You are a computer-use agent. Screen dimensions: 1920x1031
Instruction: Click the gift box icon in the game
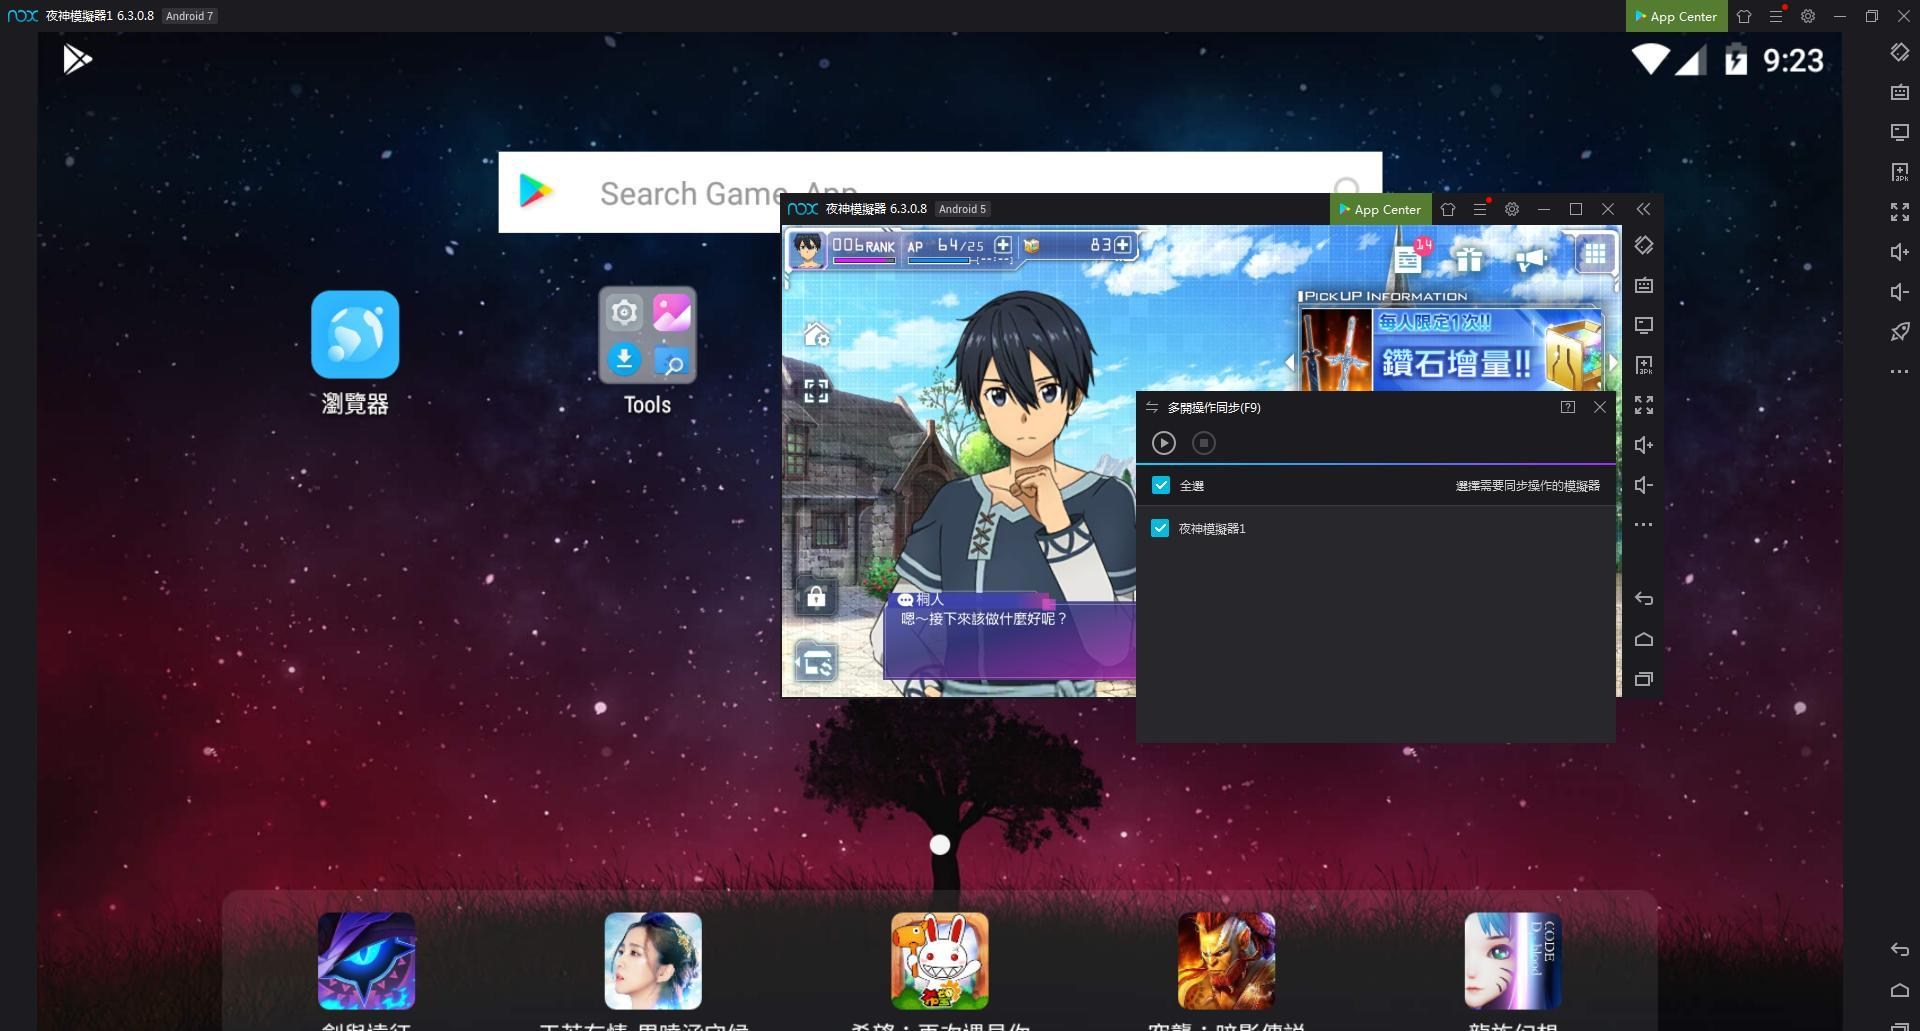tap(1468, 260)
